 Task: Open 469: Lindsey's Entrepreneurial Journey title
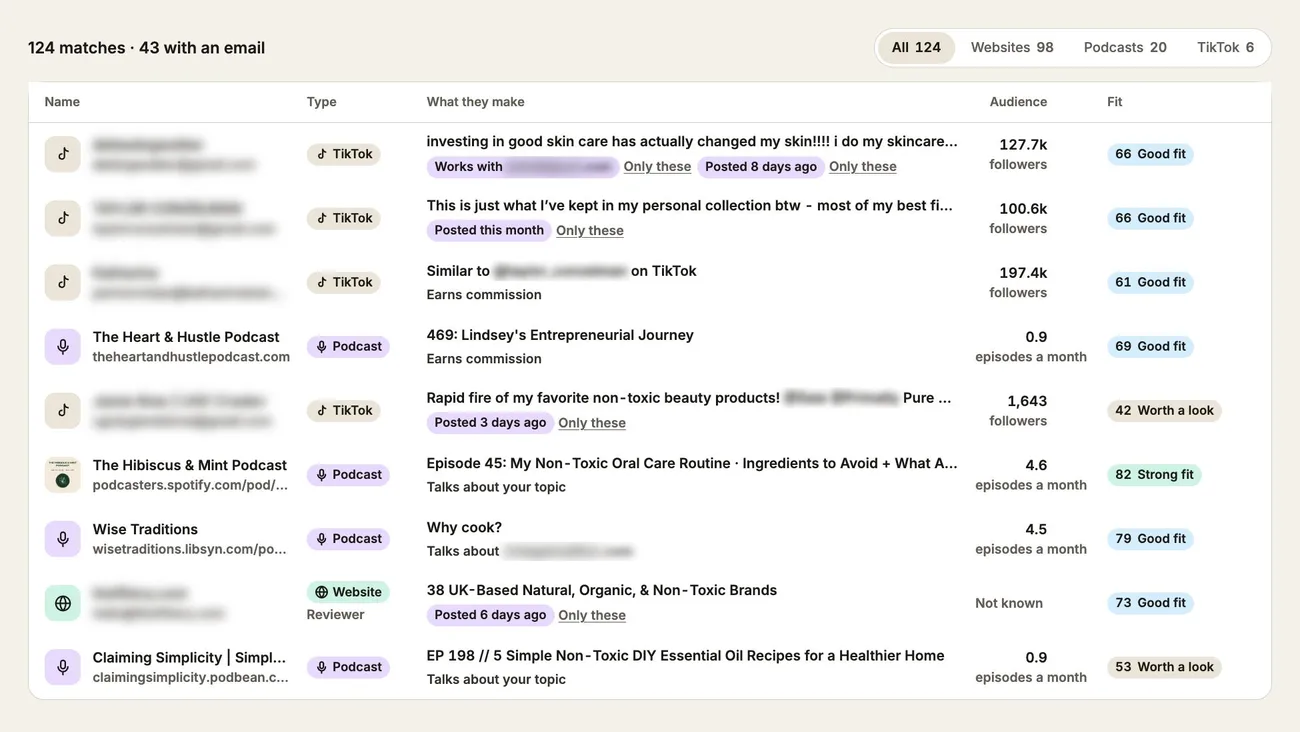560,335
